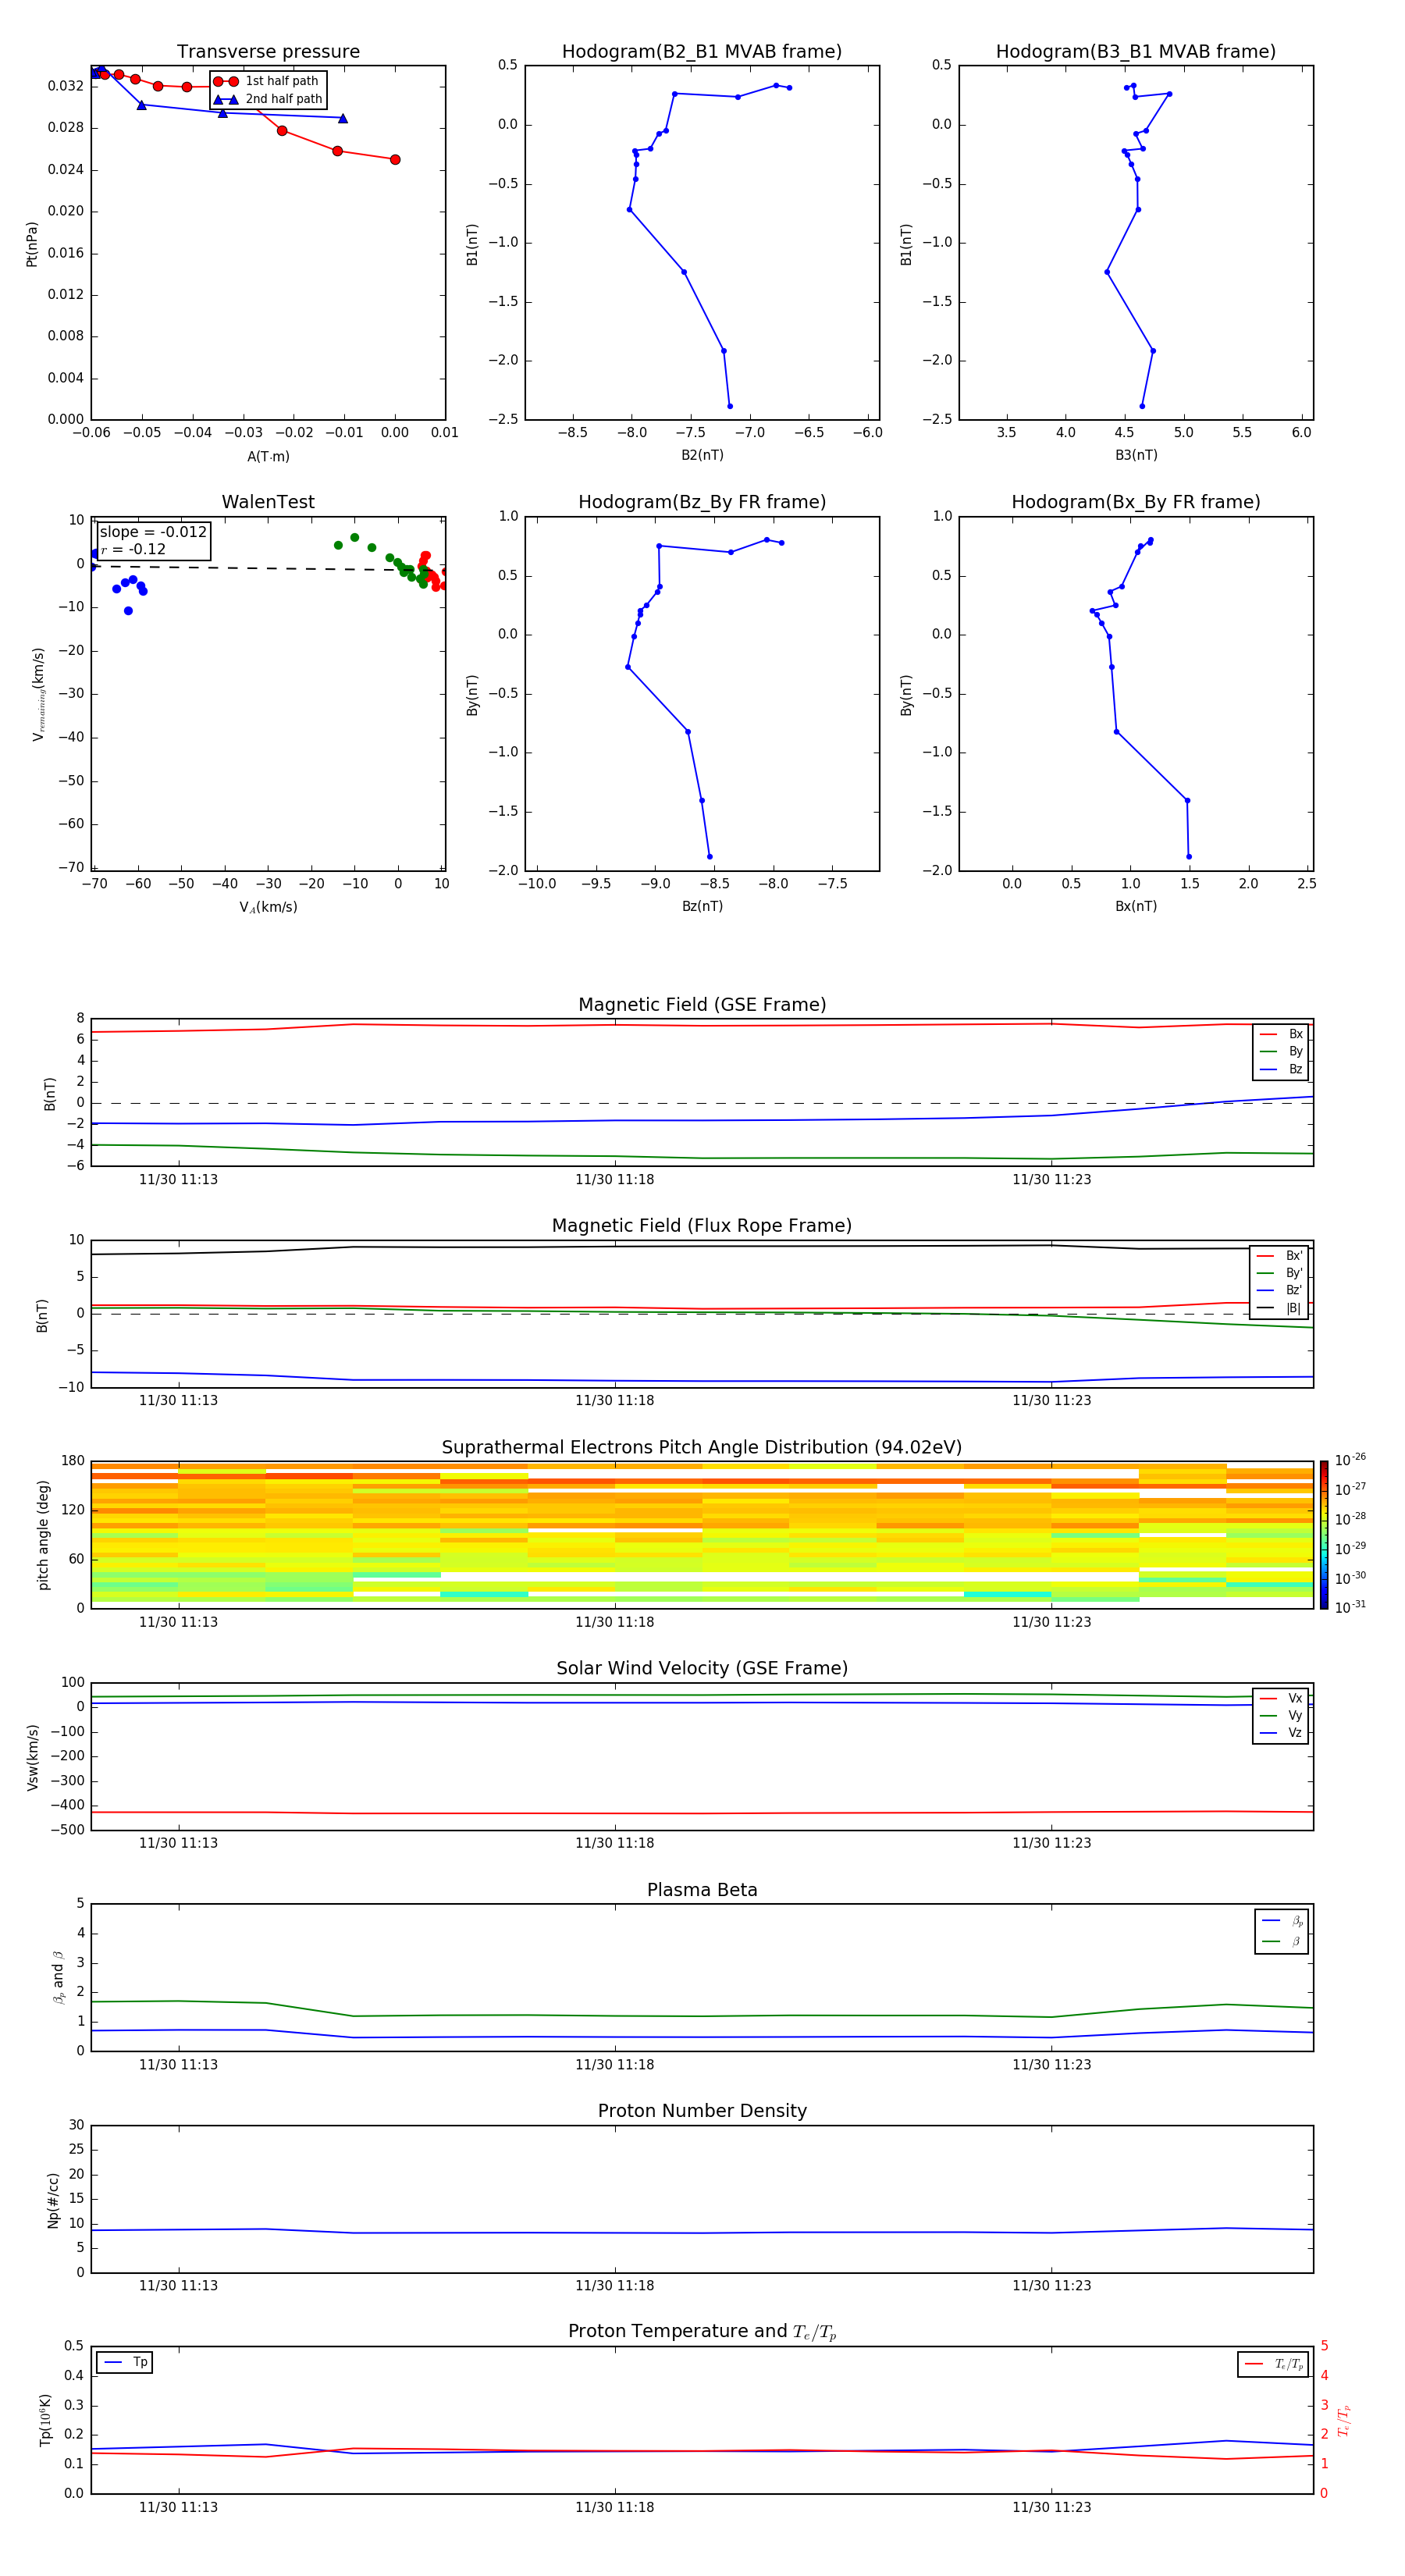
Task: Click the last red point in Transverse pressure
Action: [x=395, y=160]
